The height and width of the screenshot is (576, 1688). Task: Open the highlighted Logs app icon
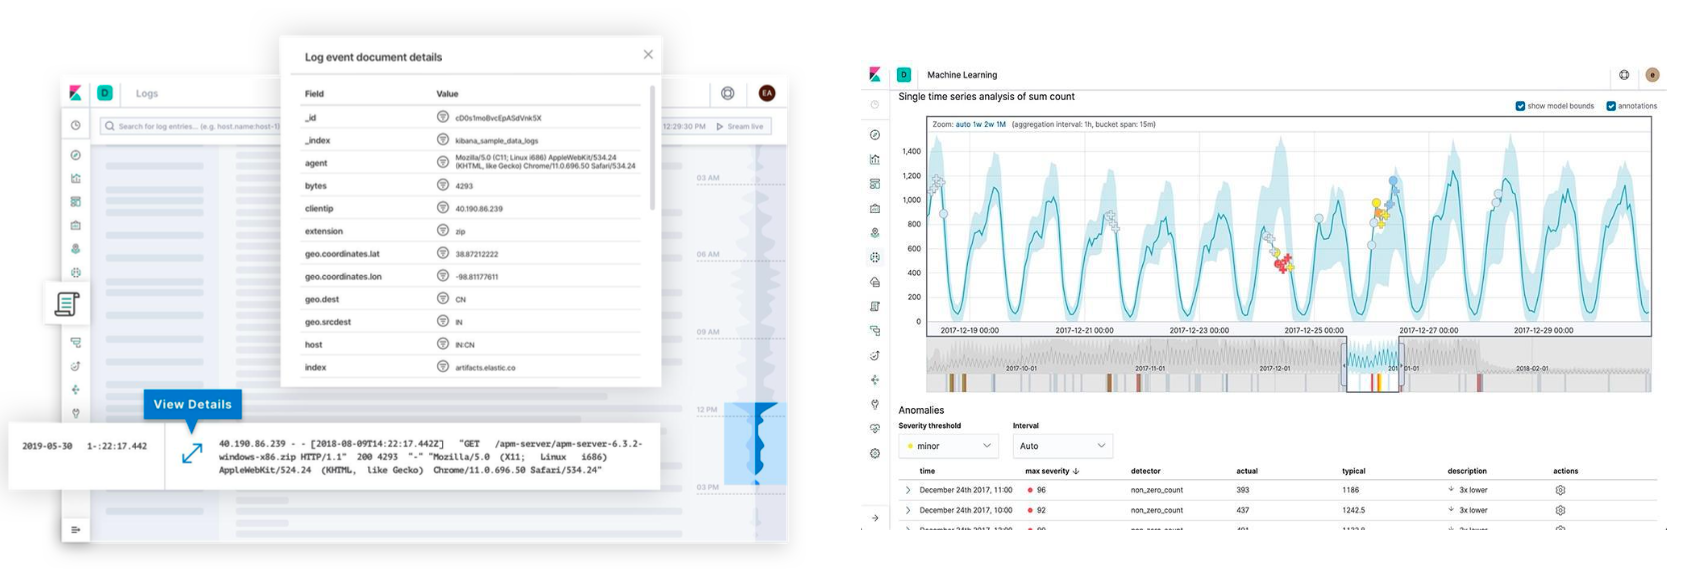point(67,303)
